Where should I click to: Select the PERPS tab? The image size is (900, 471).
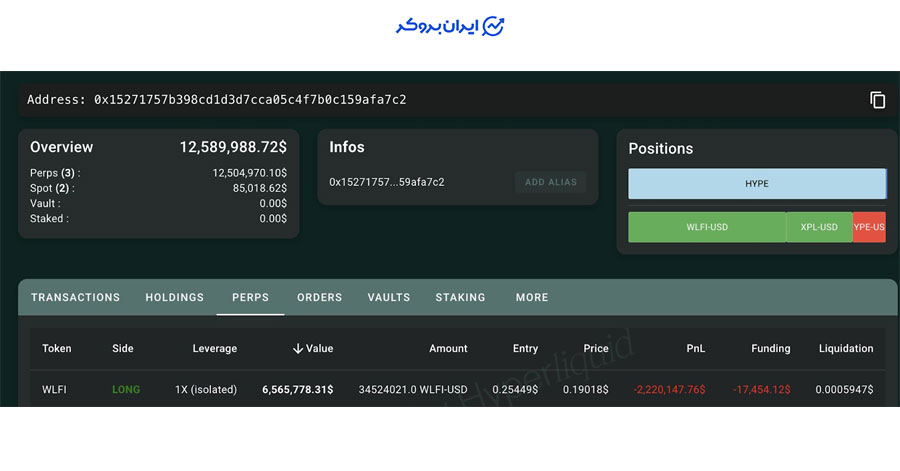tap(250, 297)
